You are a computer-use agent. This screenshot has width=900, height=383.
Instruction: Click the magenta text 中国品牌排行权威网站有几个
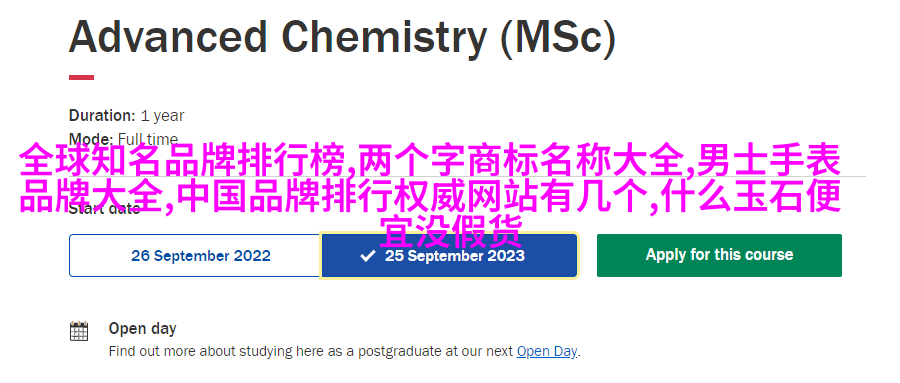414,196
